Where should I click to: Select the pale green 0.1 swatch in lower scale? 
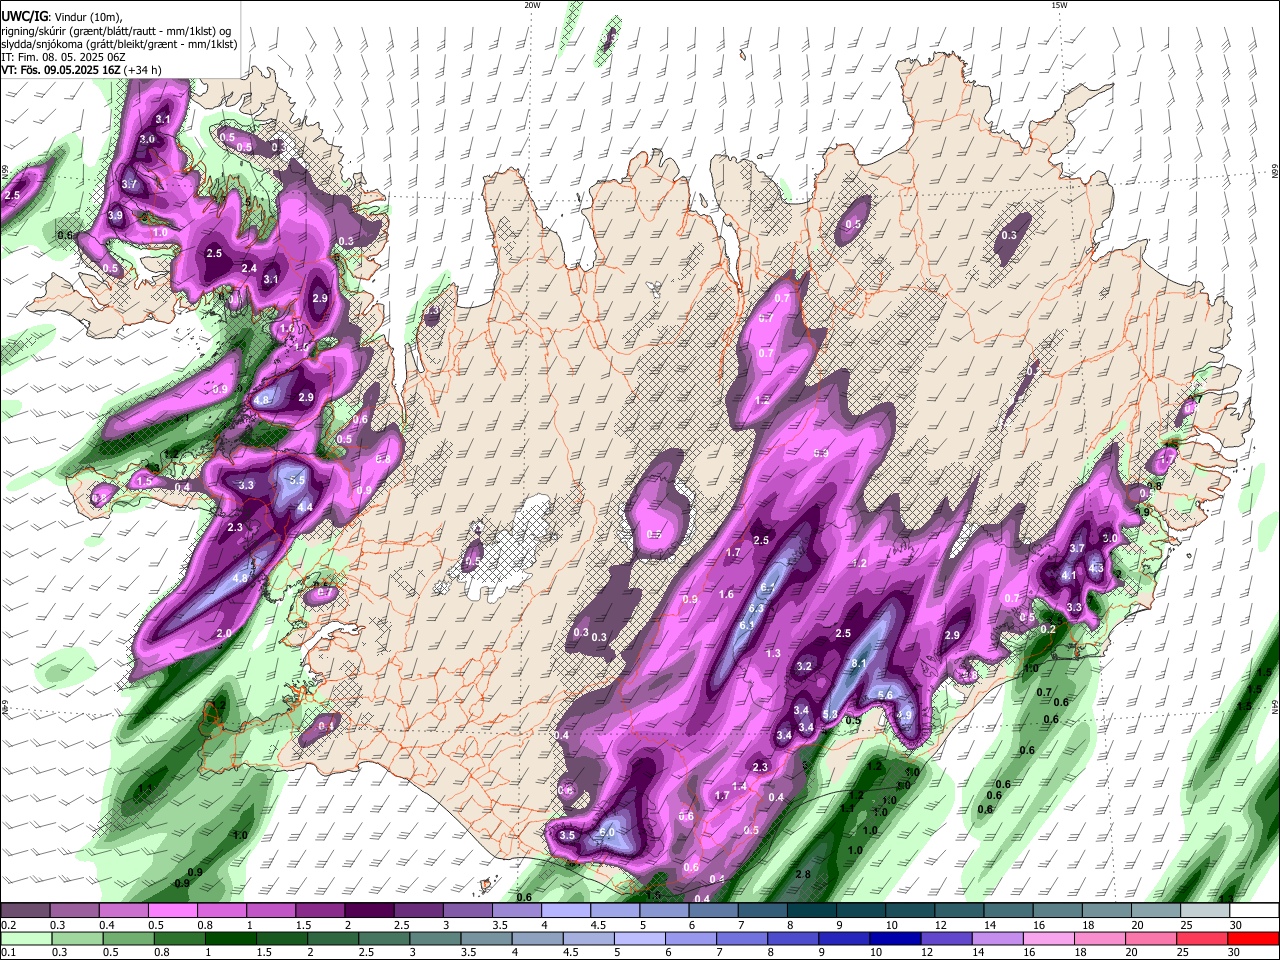coord(26,938)
